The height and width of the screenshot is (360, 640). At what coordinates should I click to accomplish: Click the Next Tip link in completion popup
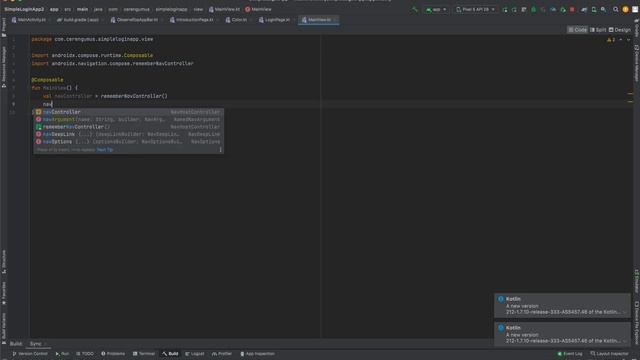pos(105,150)
